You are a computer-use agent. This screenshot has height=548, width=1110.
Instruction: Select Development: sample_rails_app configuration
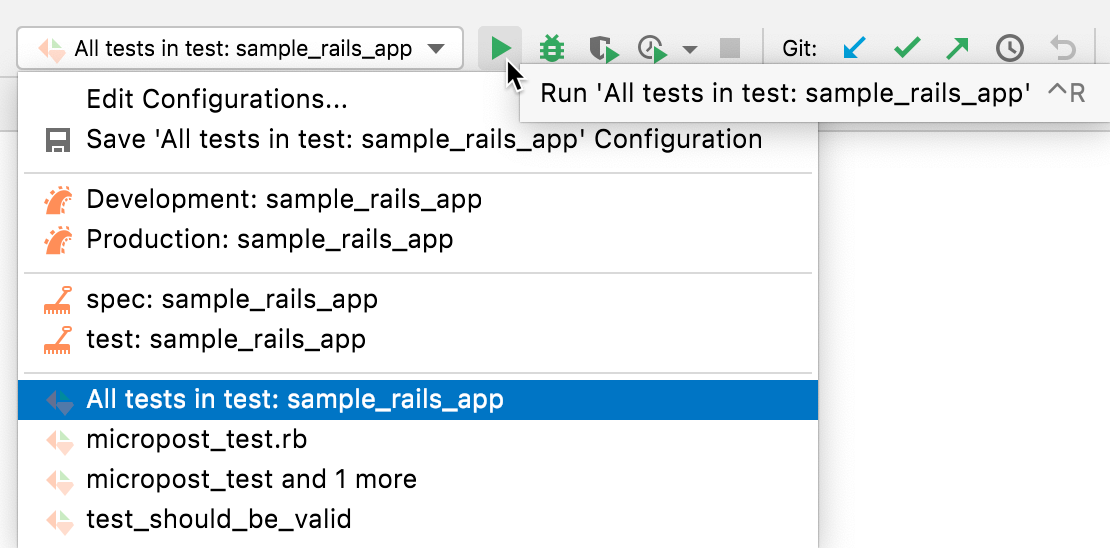(x=284, y=199)
